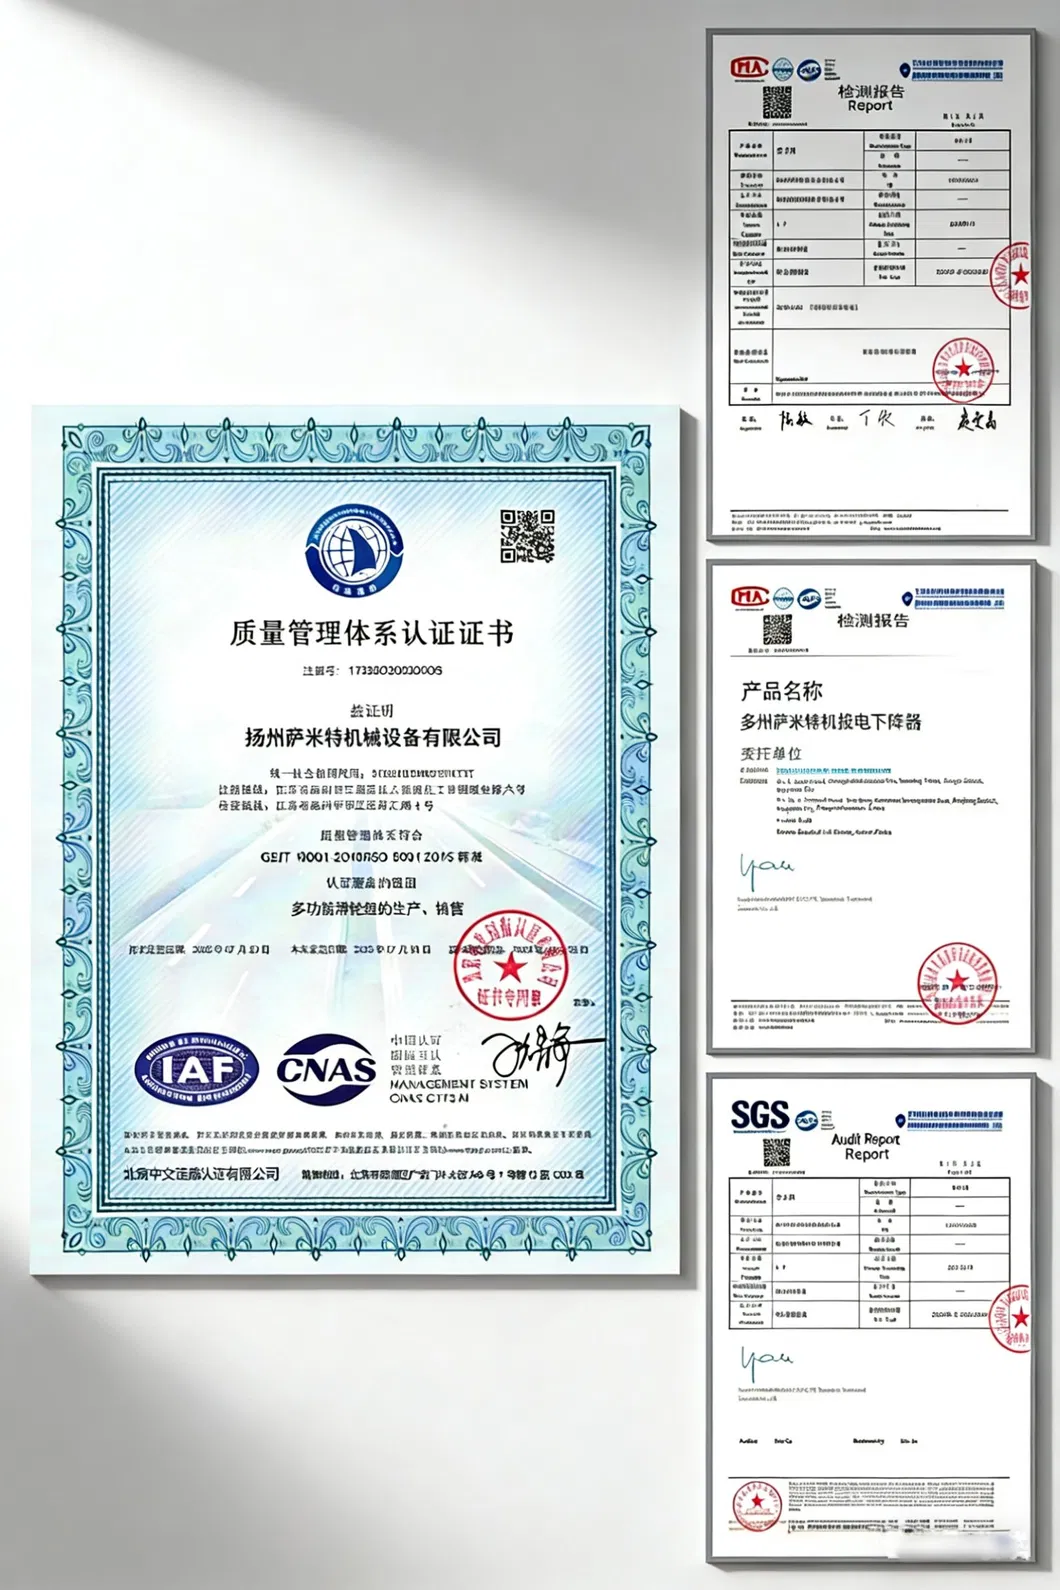This screenshot has width=1060, height=1590.
Task: Click the red CMA logo on the middle report
Action: pos(748,597)
